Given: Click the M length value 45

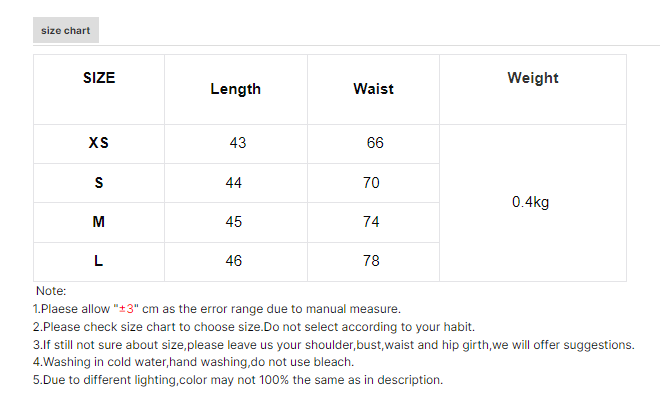Looking at the screenshot, I should [x=234, y=222].
